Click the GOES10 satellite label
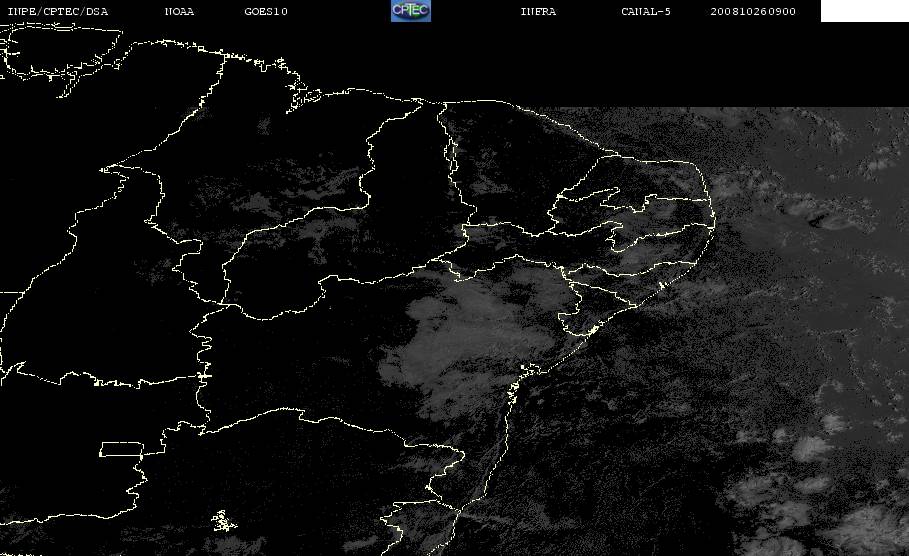Viewport: 909px width, 556px height. 266,12
